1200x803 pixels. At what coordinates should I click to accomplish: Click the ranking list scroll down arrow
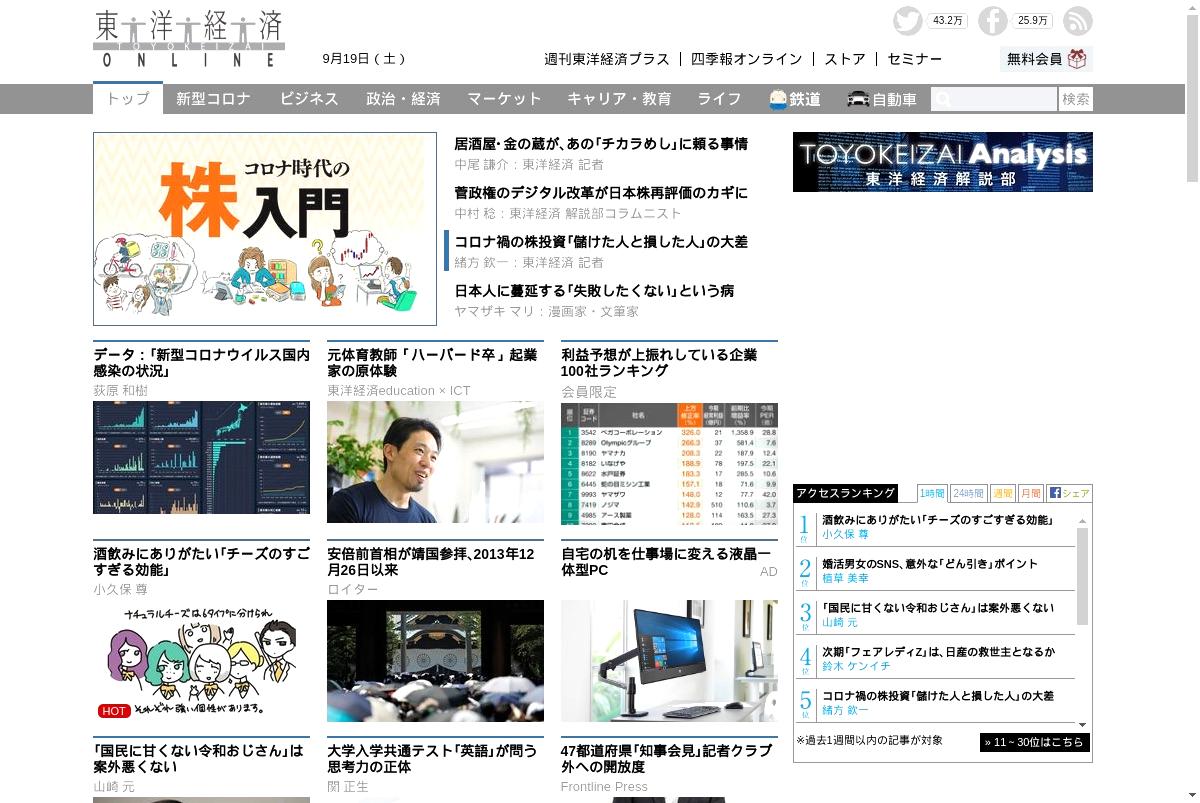(x=1082, y=724)
